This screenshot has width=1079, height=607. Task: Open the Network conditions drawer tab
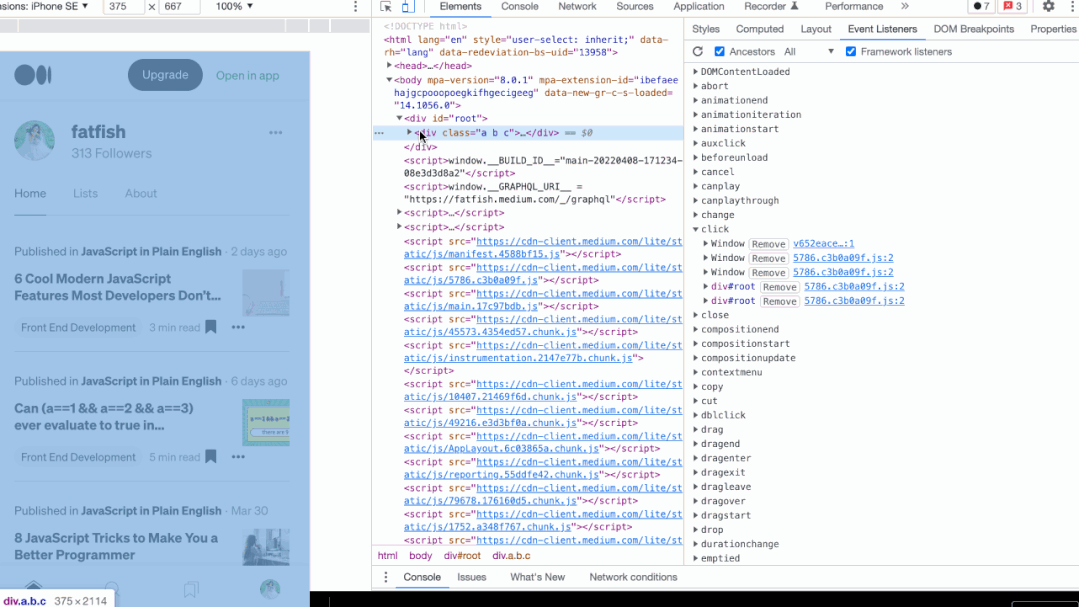633,577
